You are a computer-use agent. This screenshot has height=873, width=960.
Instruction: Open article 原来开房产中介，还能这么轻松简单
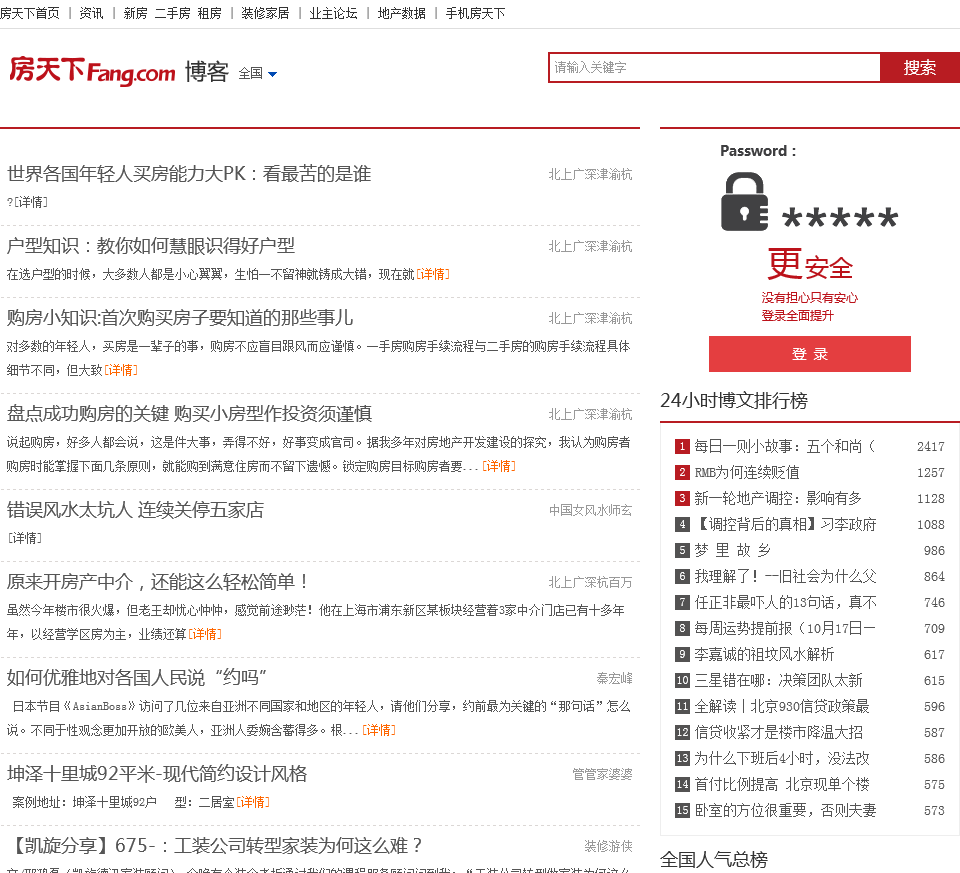click(157, 582)
